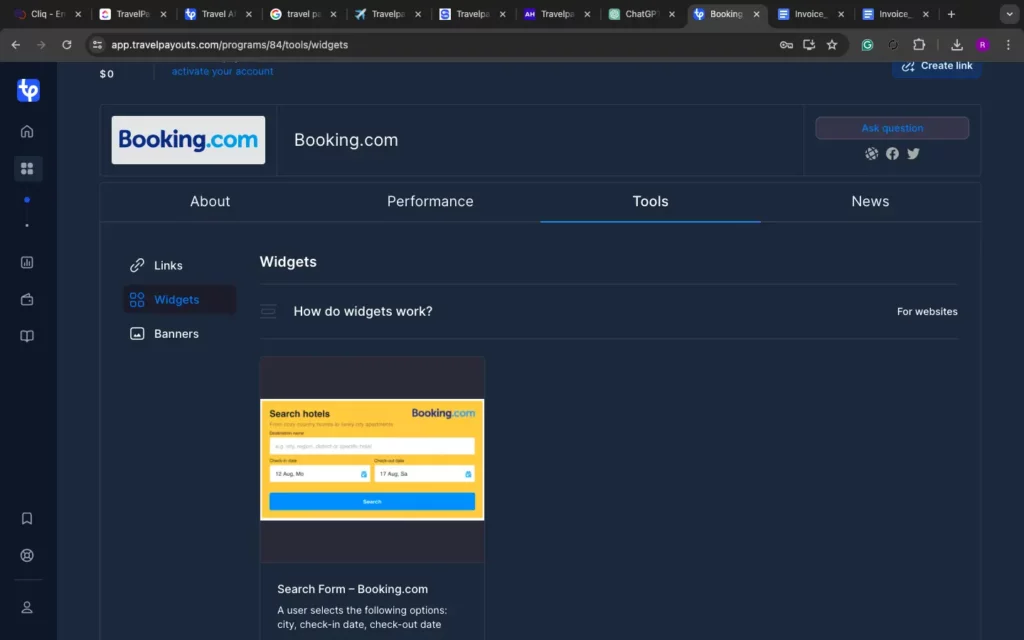Open the statistics chart icon in sidebar
Screen dimensions: 1024x640
pos(27,263)
